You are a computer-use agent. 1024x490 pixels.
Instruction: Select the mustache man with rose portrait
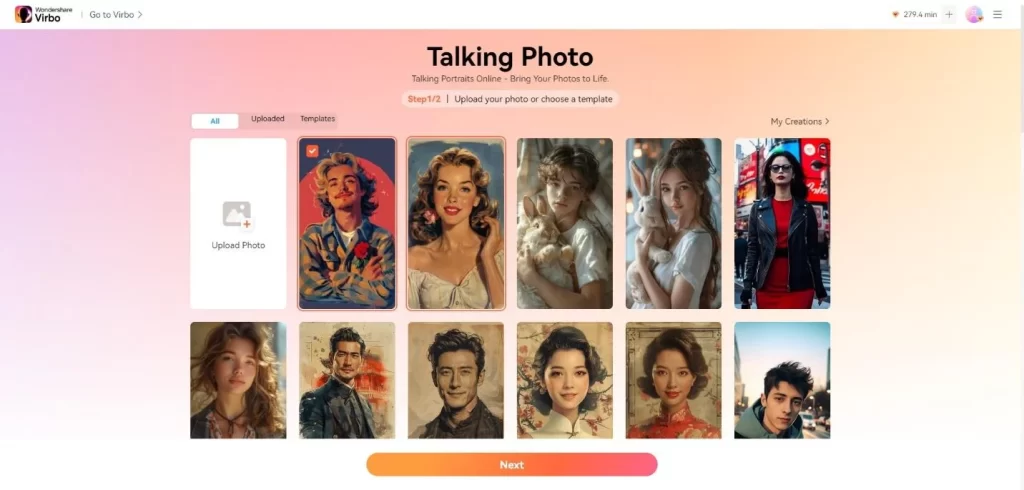click(x=347, y=223)
